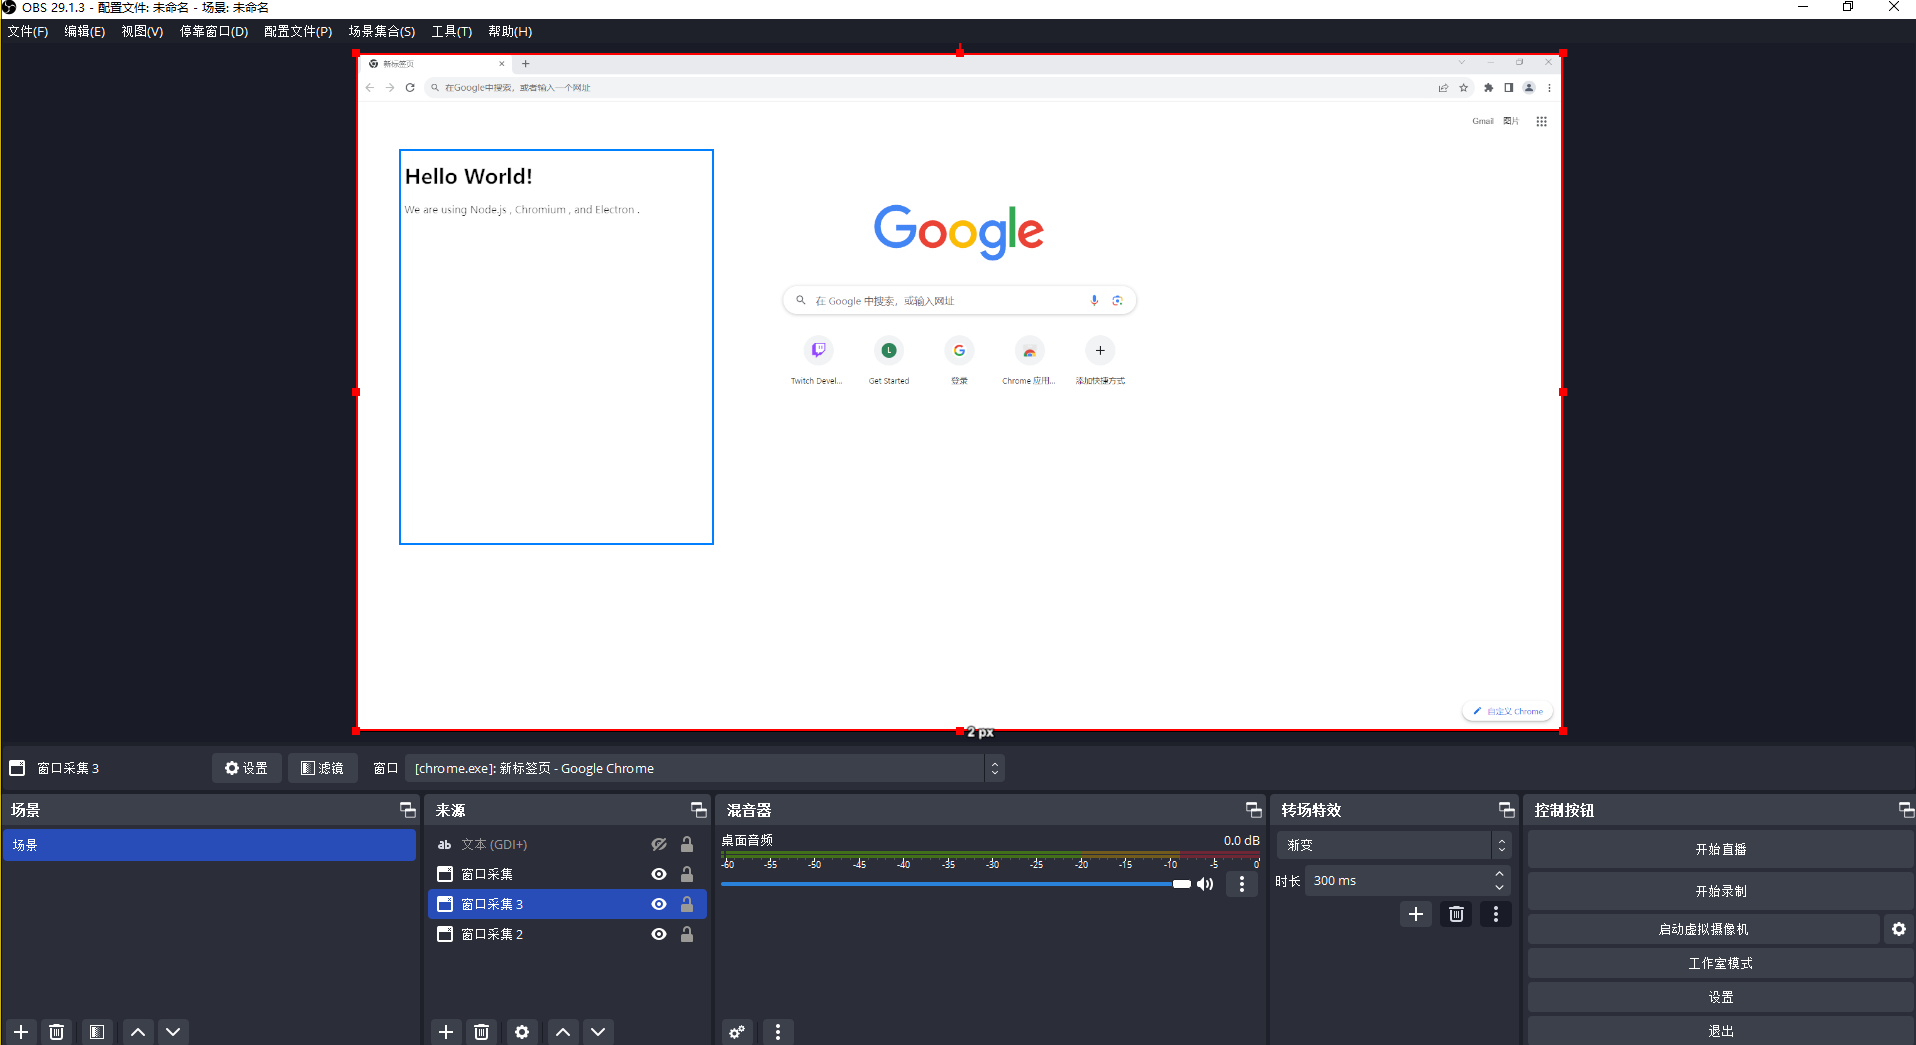
Task: Open the mixer options via the three-dot icon
Action: 777,1031
